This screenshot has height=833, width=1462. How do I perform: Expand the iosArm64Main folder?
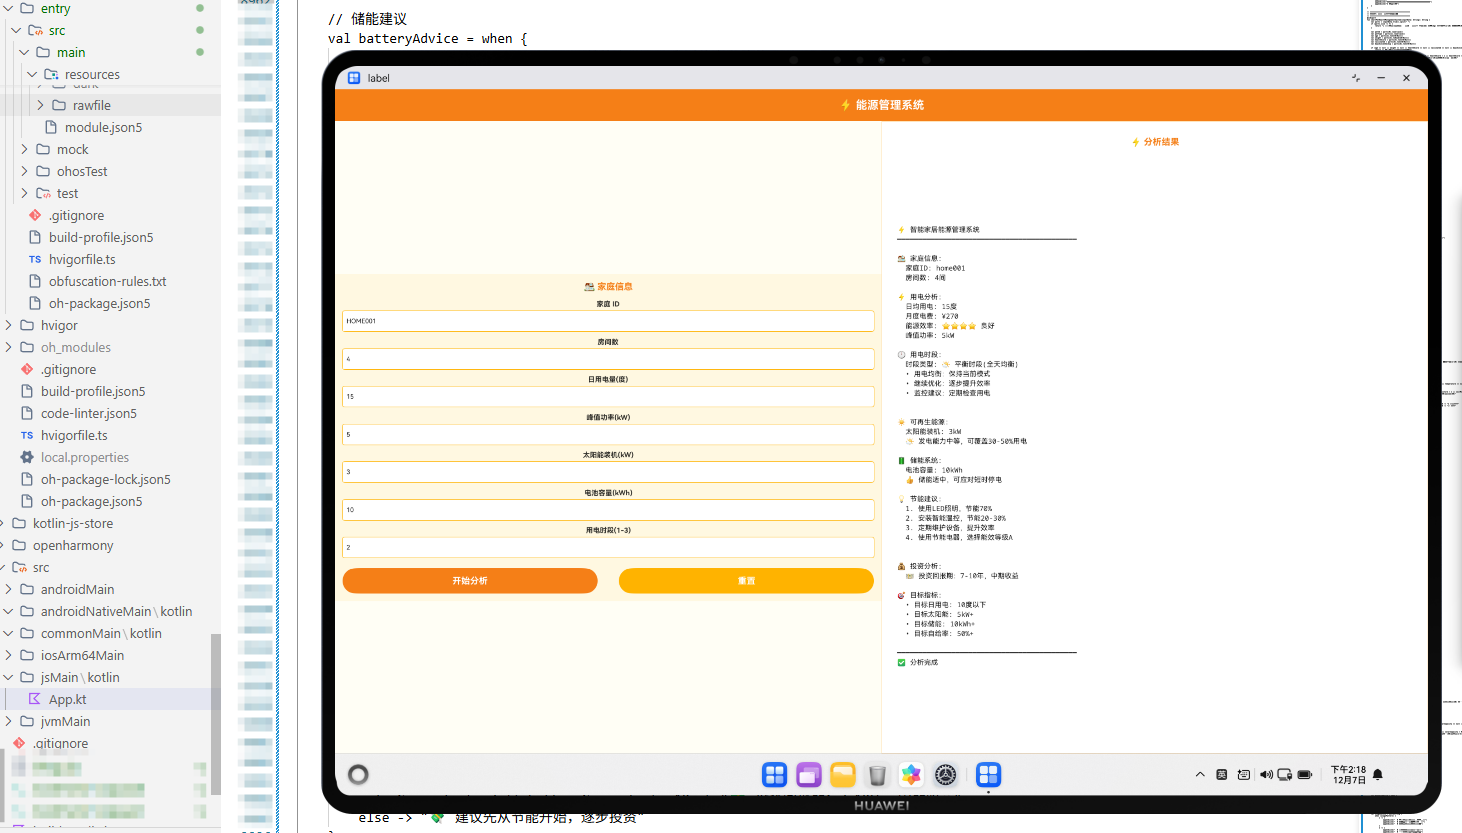(x=8, y=655)
